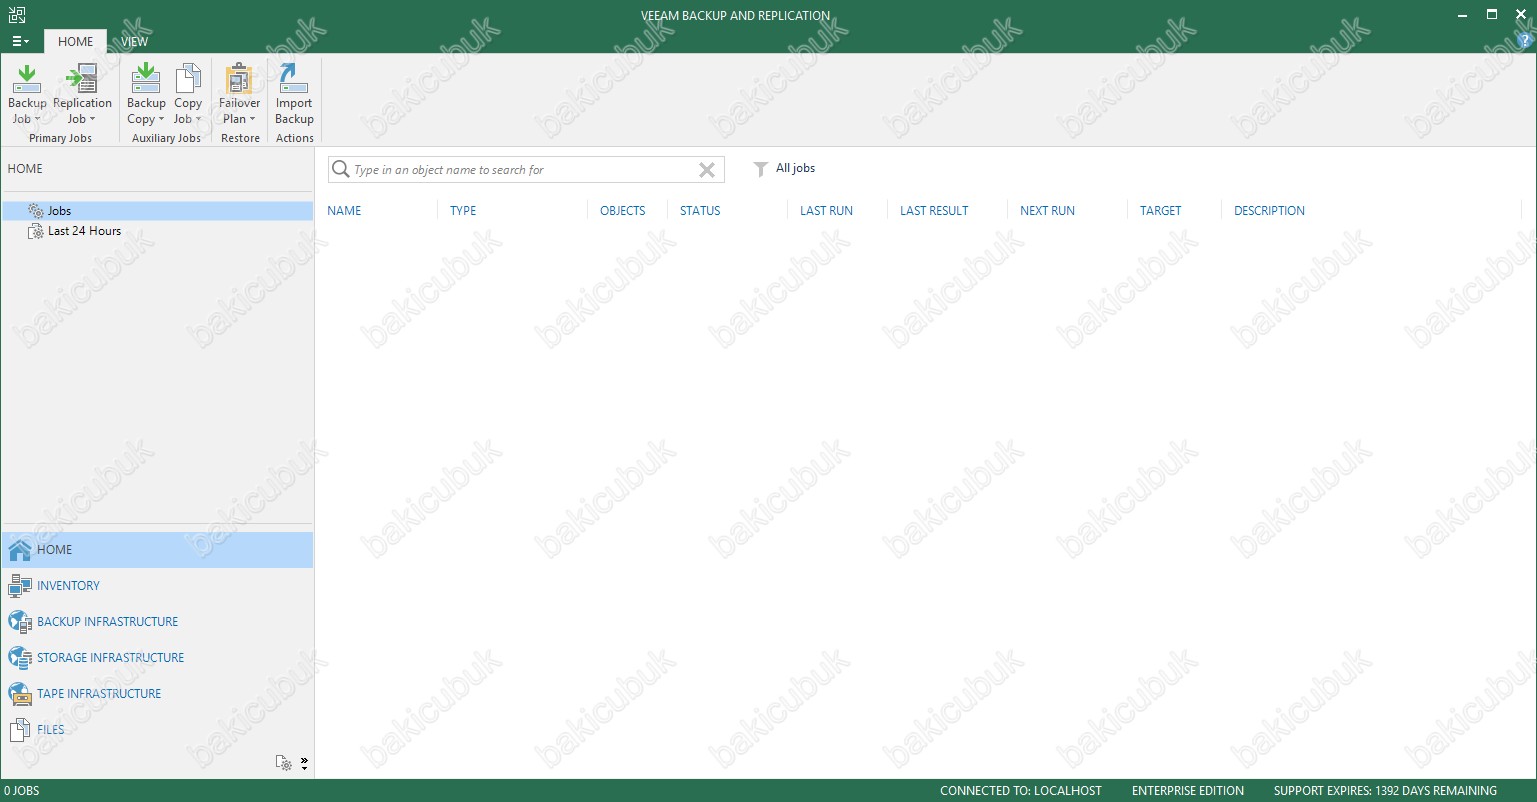Clear the search box with X
1537x802 pixels.
[x=707, y=170]
